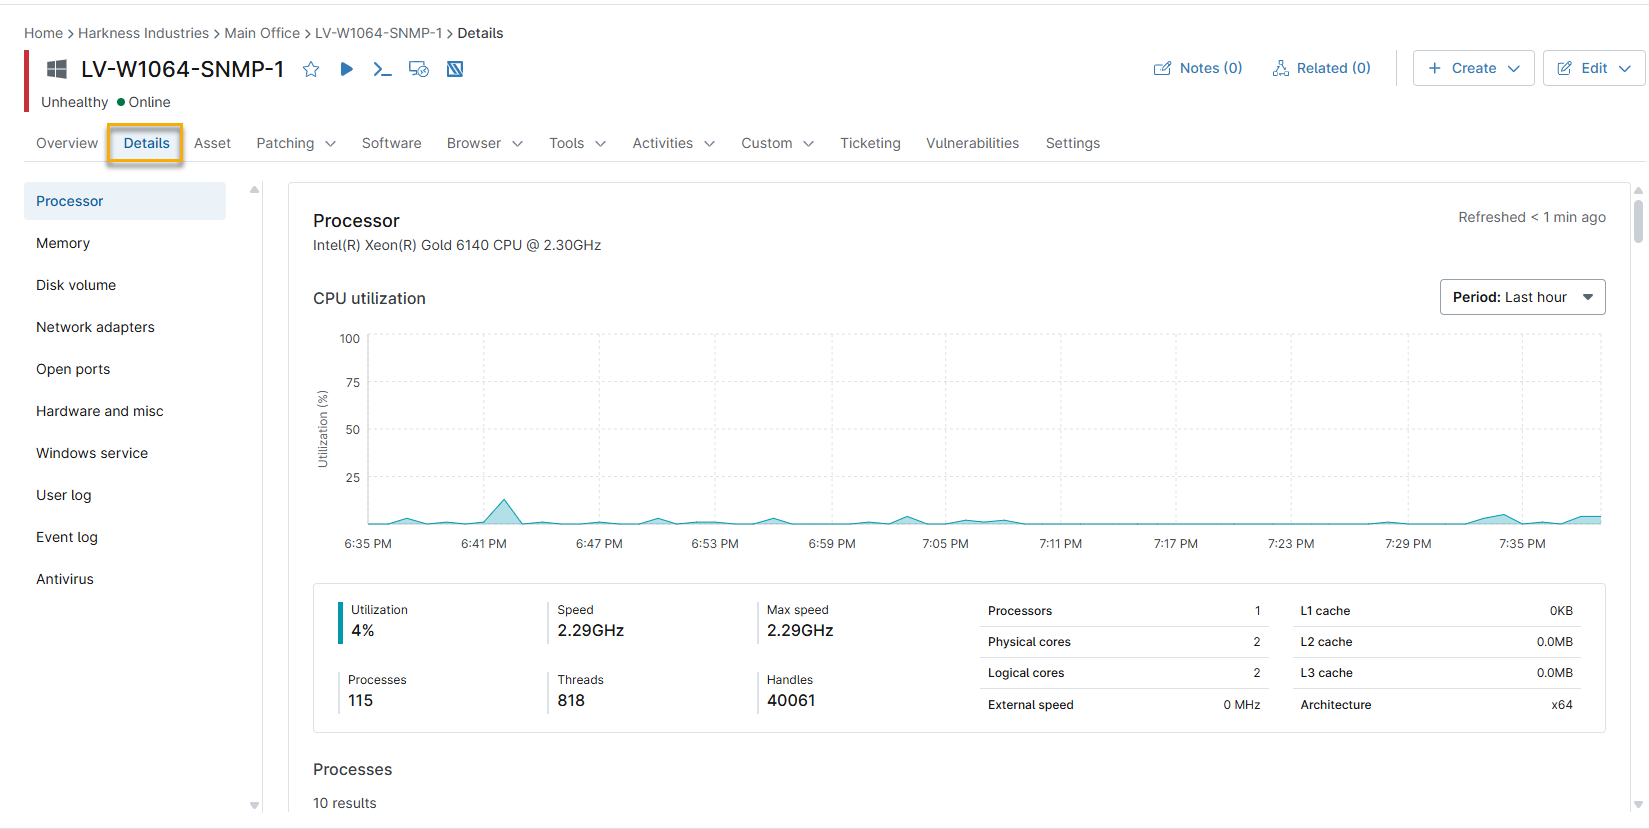Open the Create dropdown button

point(1473,68)
